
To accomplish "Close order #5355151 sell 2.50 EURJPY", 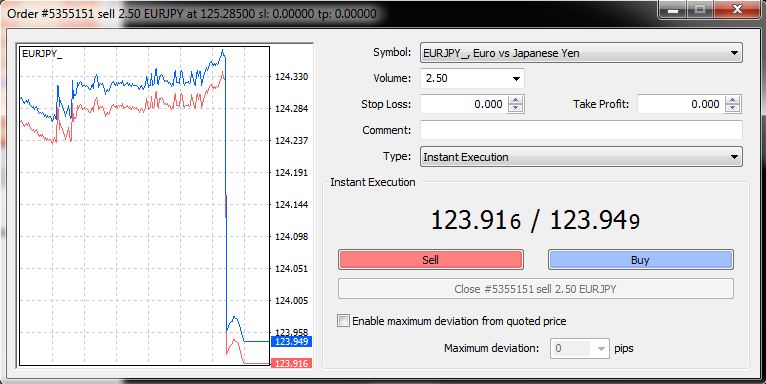I will pyautogui.click(x=535, y=289).
